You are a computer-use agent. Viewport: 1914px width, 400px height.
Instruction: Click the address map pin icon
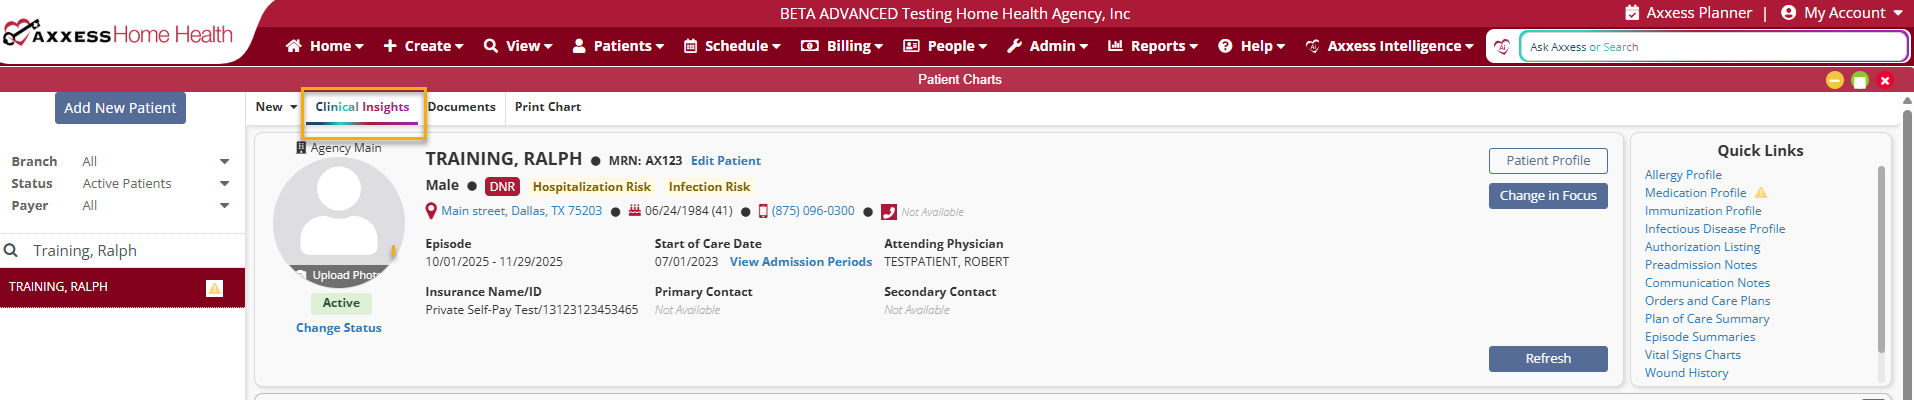(431, 211)
